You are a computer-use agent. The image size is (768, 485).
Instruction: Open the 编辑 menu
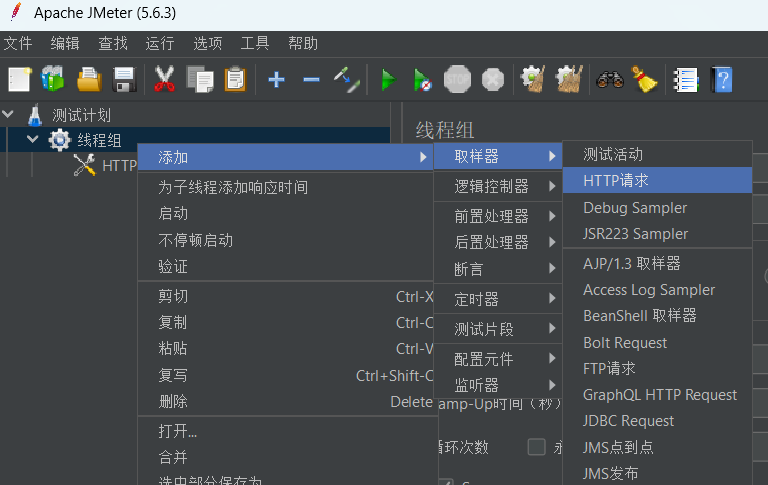[65, 43]
